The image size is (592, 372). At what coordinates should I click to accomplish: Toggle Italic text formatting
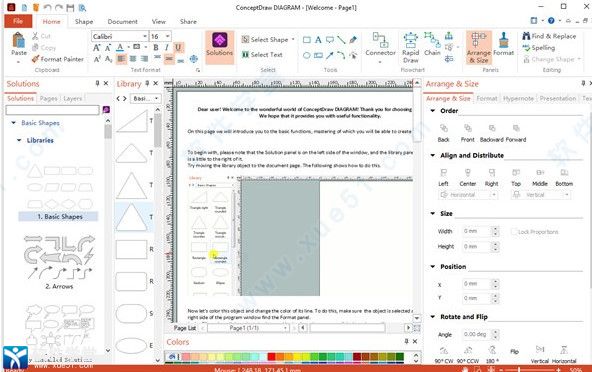(x=166, y=48)
